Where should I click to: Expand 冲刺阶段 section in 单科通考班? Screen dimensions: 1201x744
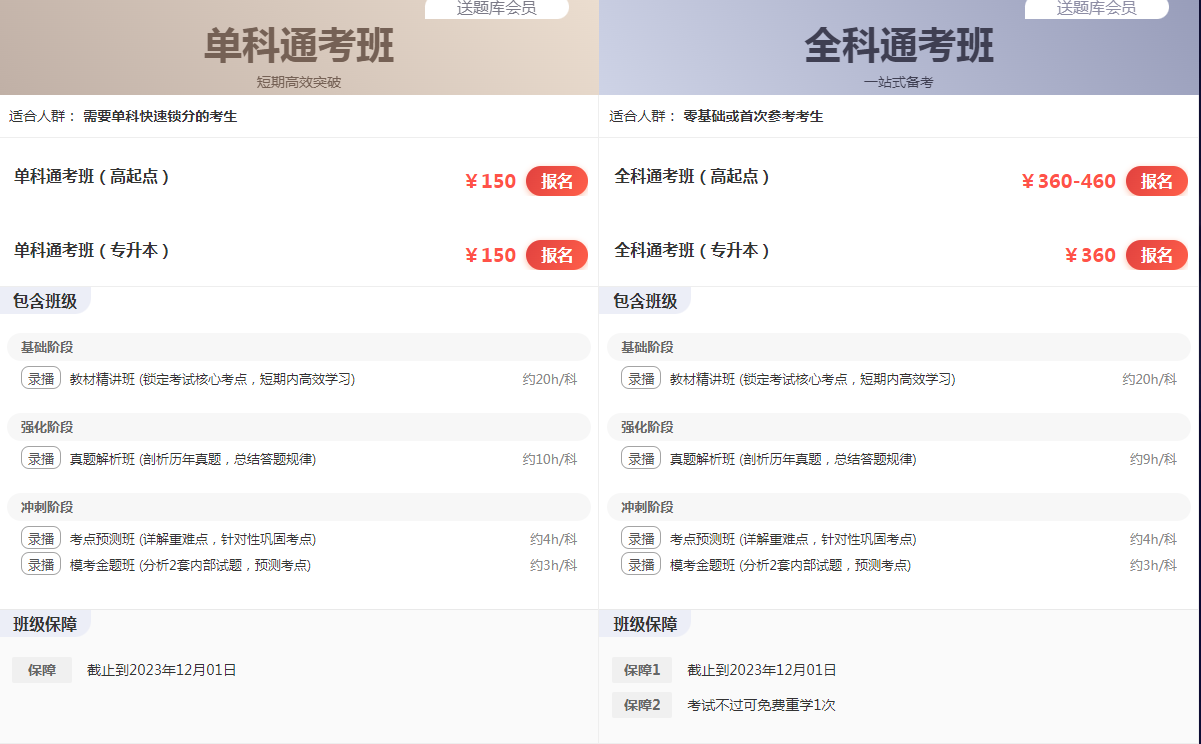click(47, 507)
